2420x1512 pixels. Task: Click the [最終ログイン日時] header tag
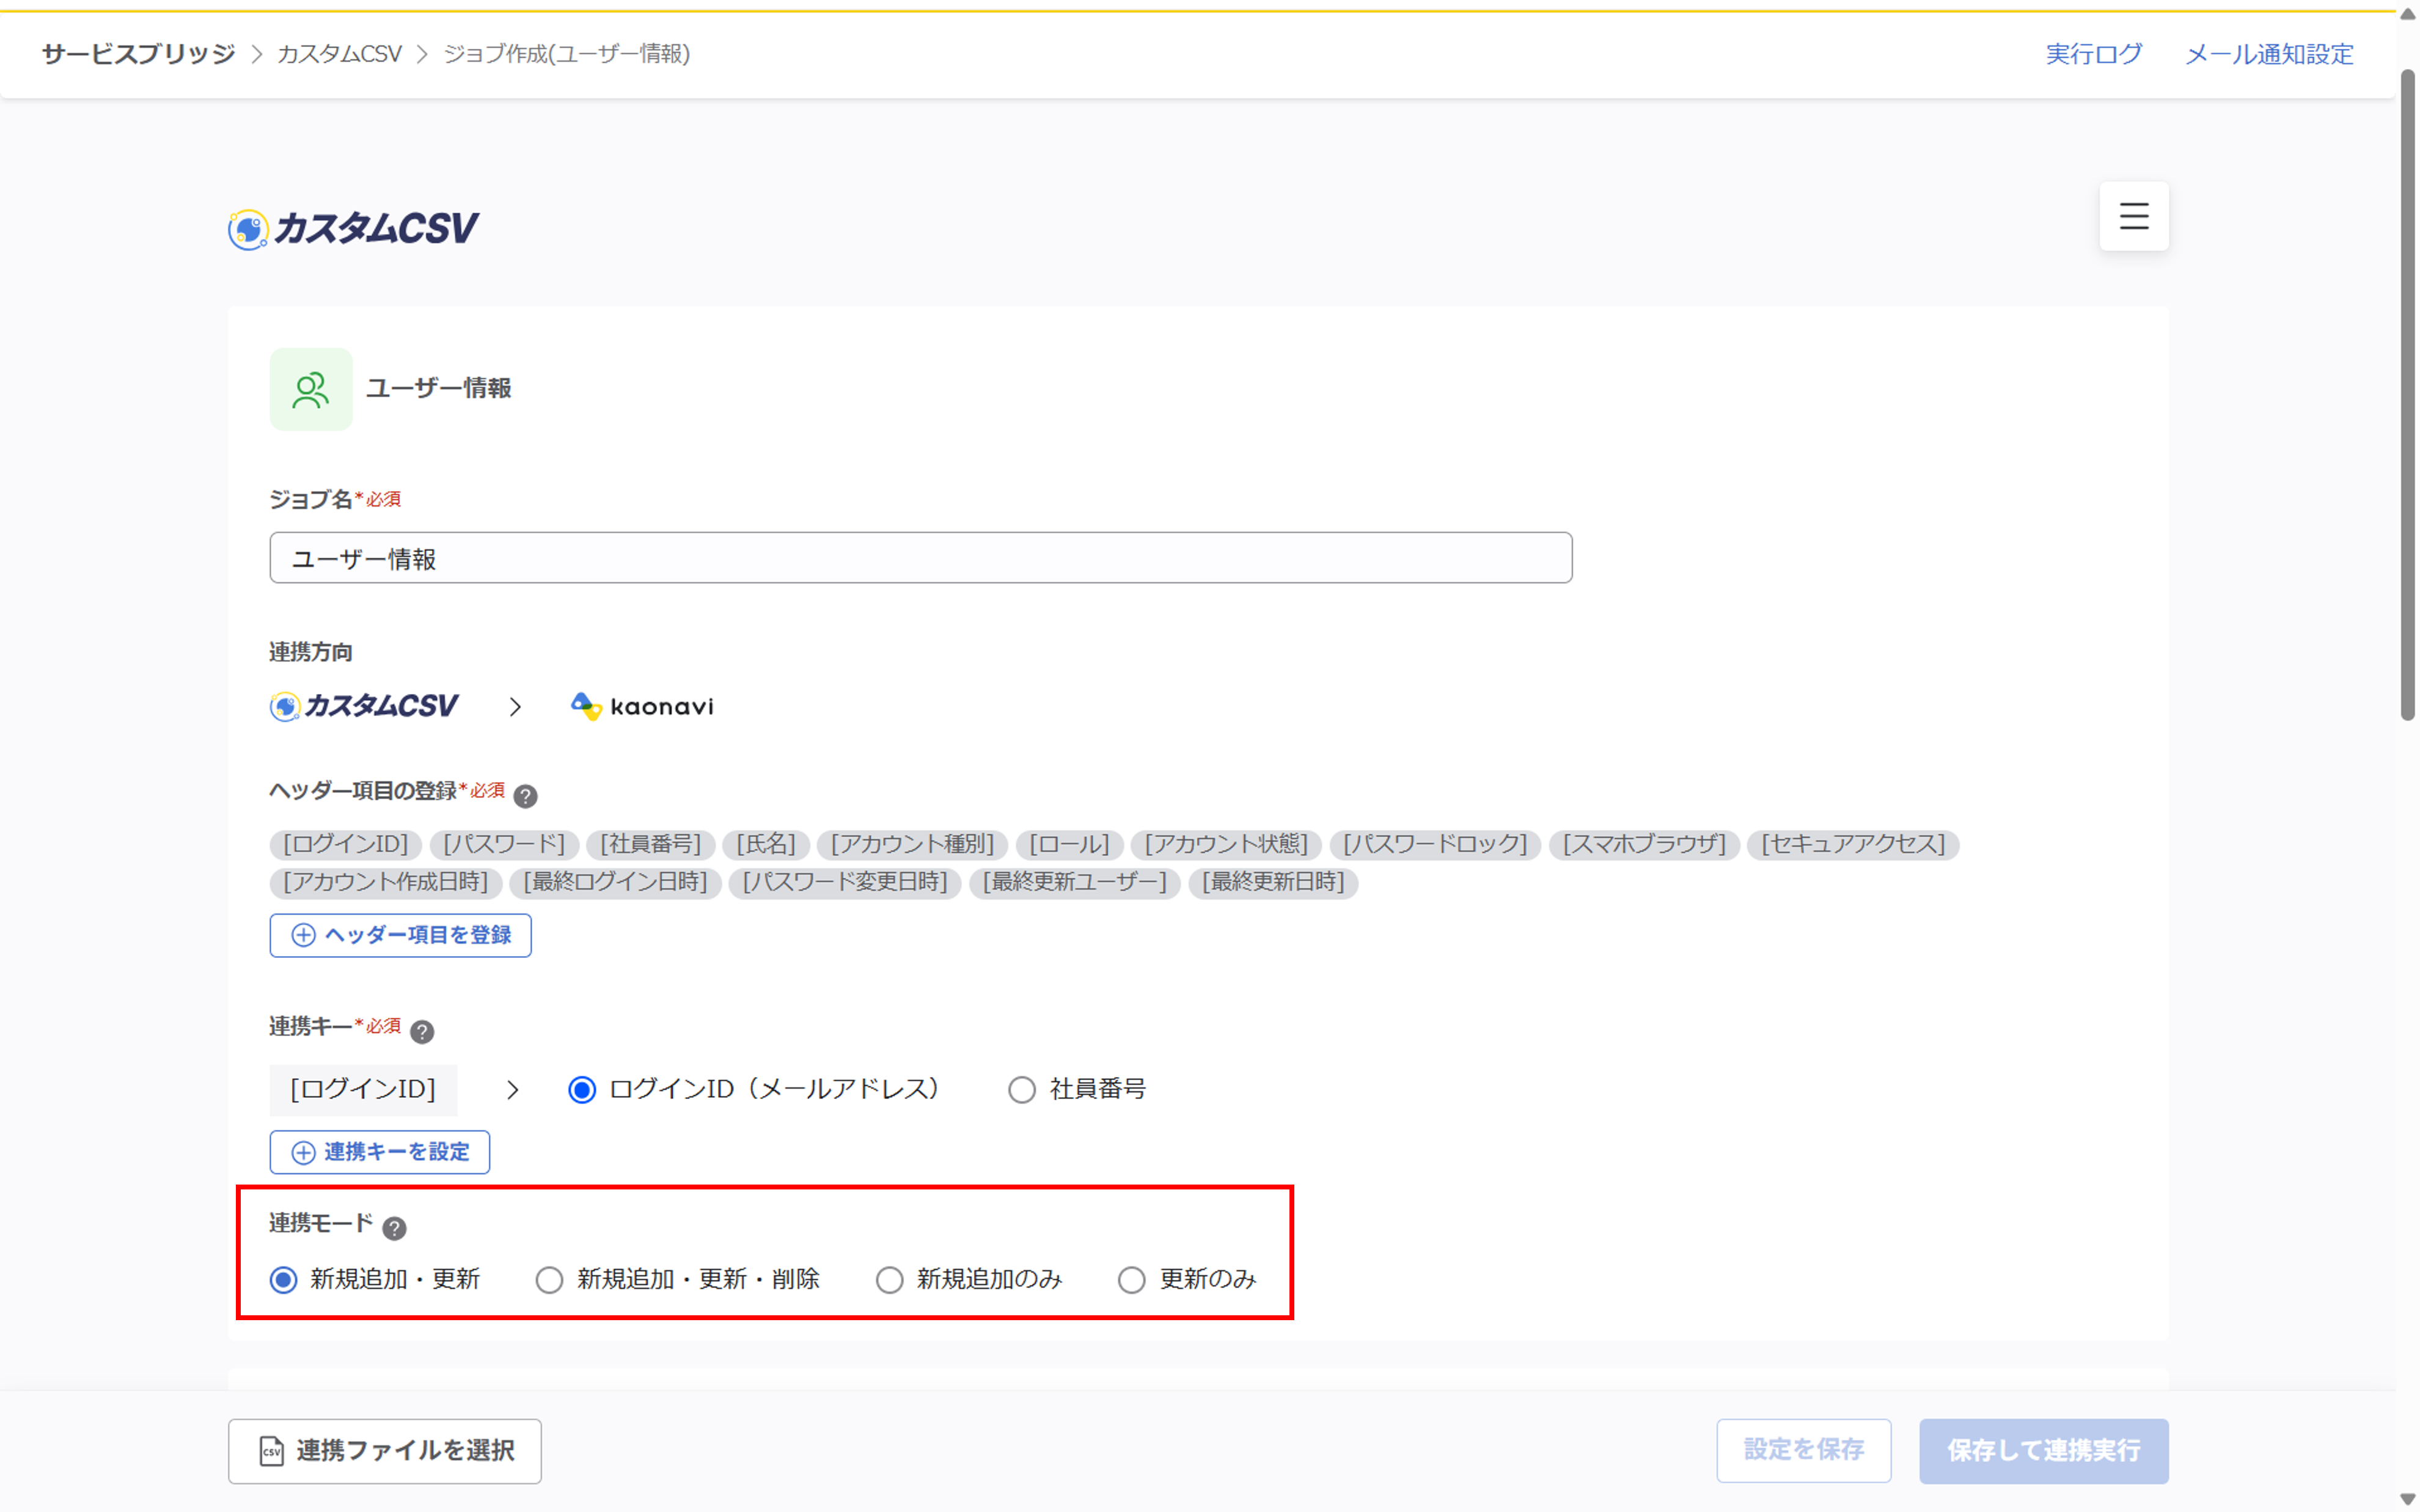[615, 883]
